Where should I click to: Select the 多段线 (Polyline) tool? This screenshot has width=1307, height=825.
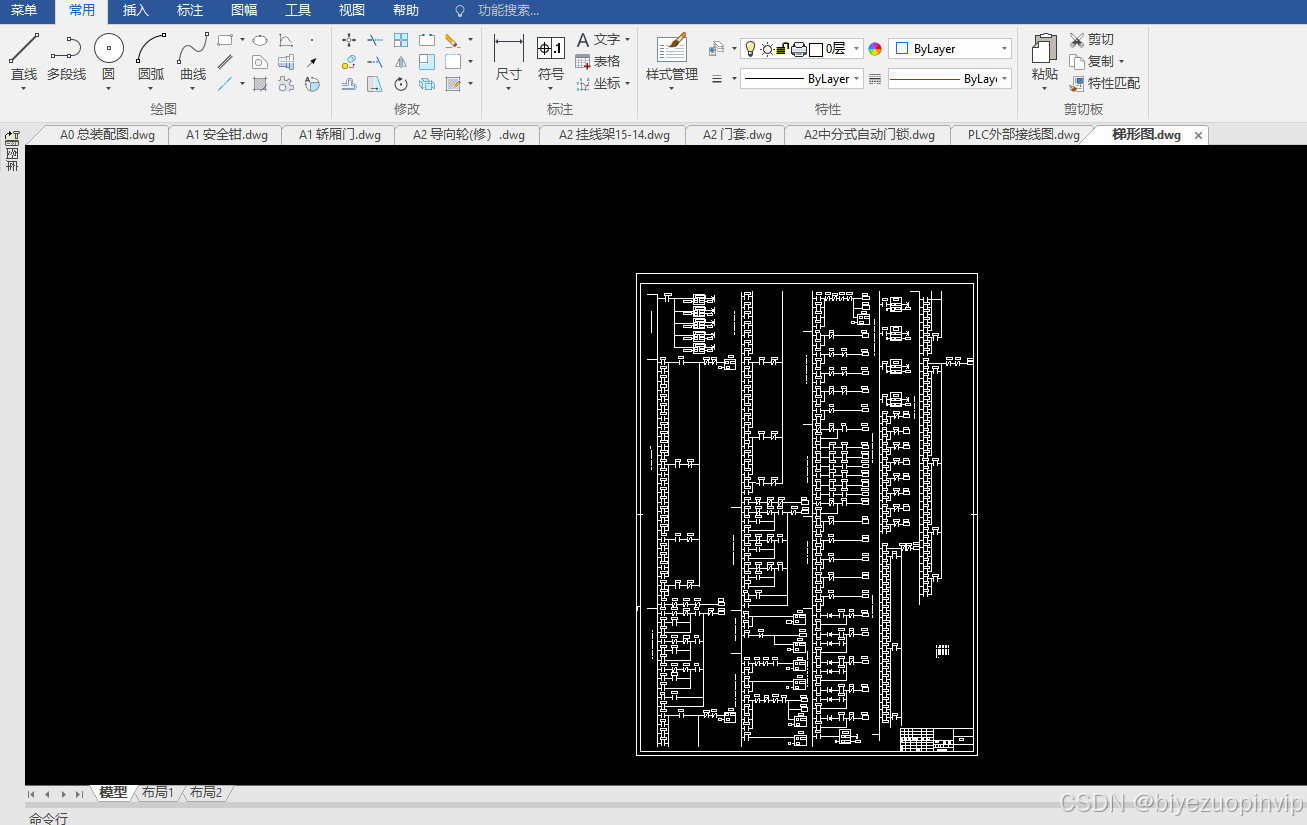pos(66,56)
